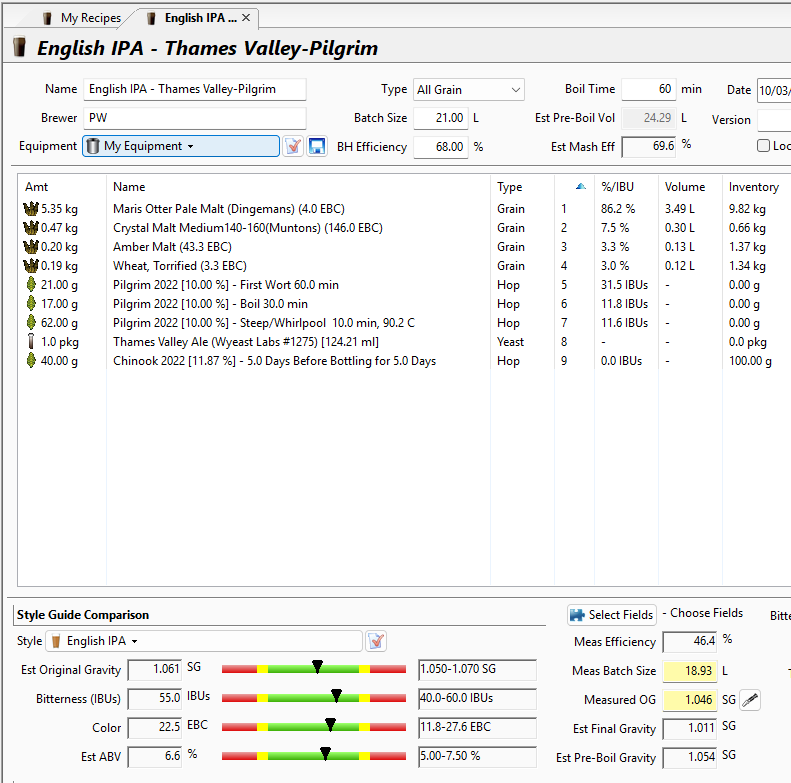Select the Chinook 2022 Days Before Bottling row

404,361
